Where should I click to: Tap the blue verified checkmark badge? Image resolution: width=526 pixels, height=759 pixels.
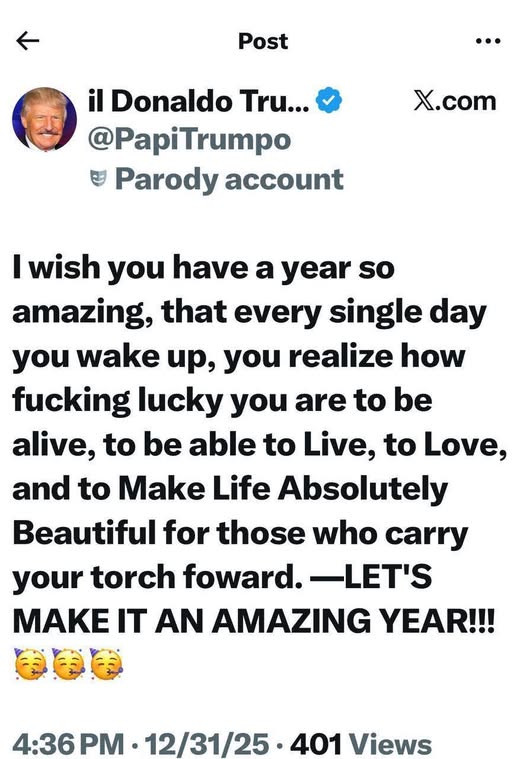[x=329, y=100]
